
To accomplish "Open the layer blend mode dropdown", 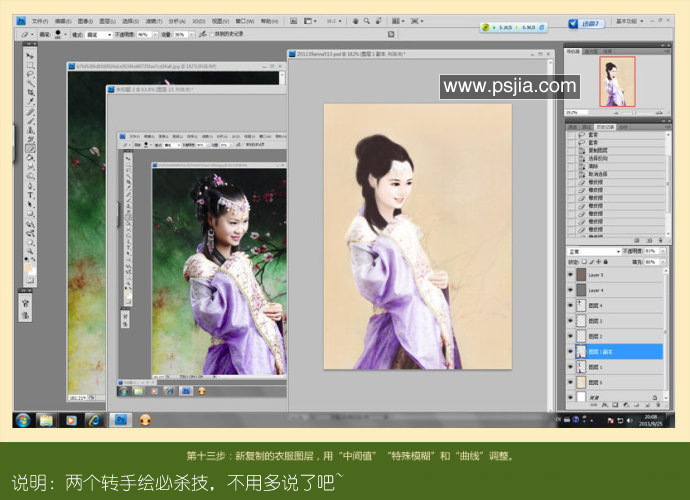I will point(594,251).
